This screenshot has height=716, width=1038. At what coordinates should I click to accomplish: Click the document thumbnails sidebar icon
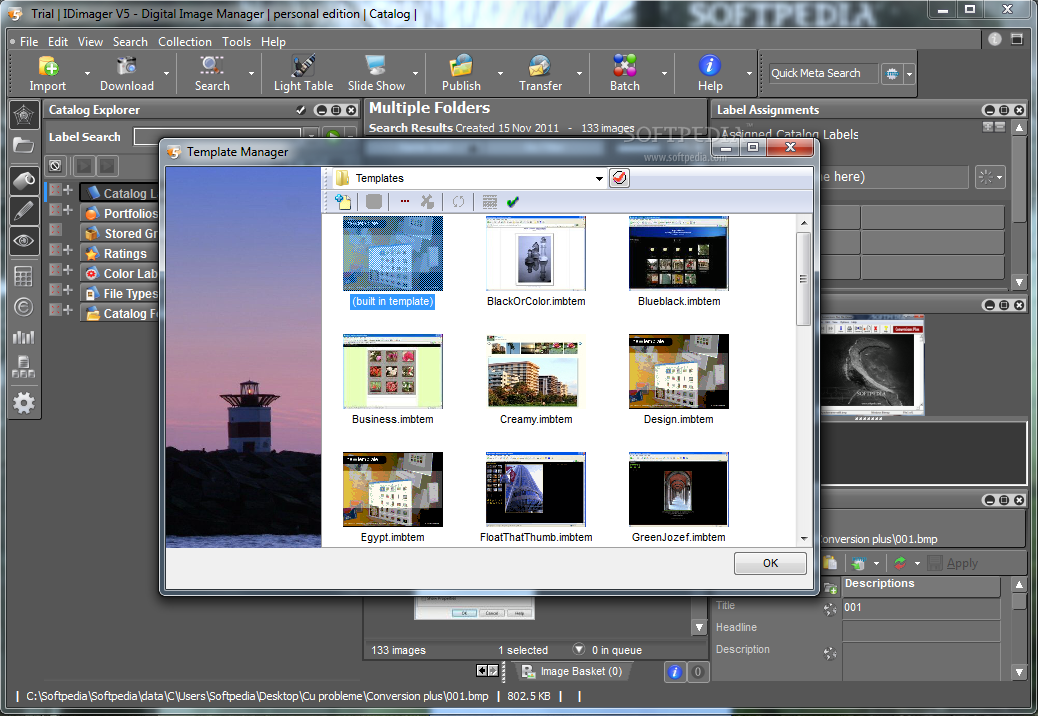click(24, 367)
